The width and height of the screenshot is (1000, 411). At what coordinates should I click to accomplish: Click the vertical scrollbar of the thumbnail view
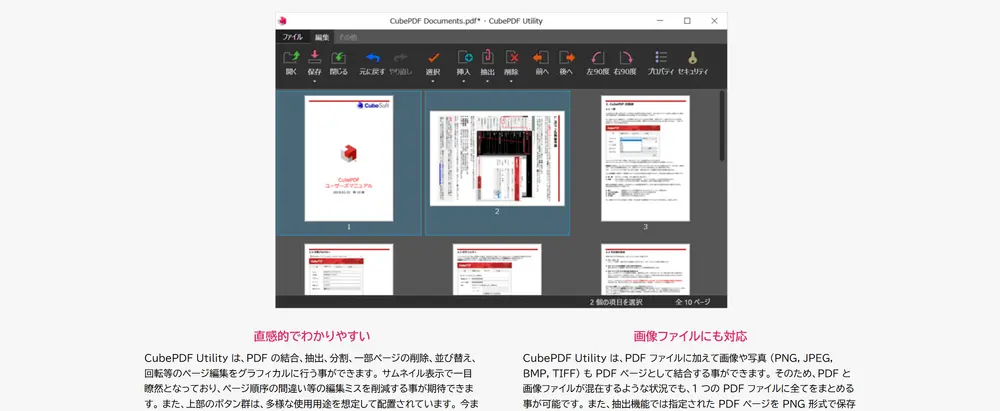click(x=723, y=126)
